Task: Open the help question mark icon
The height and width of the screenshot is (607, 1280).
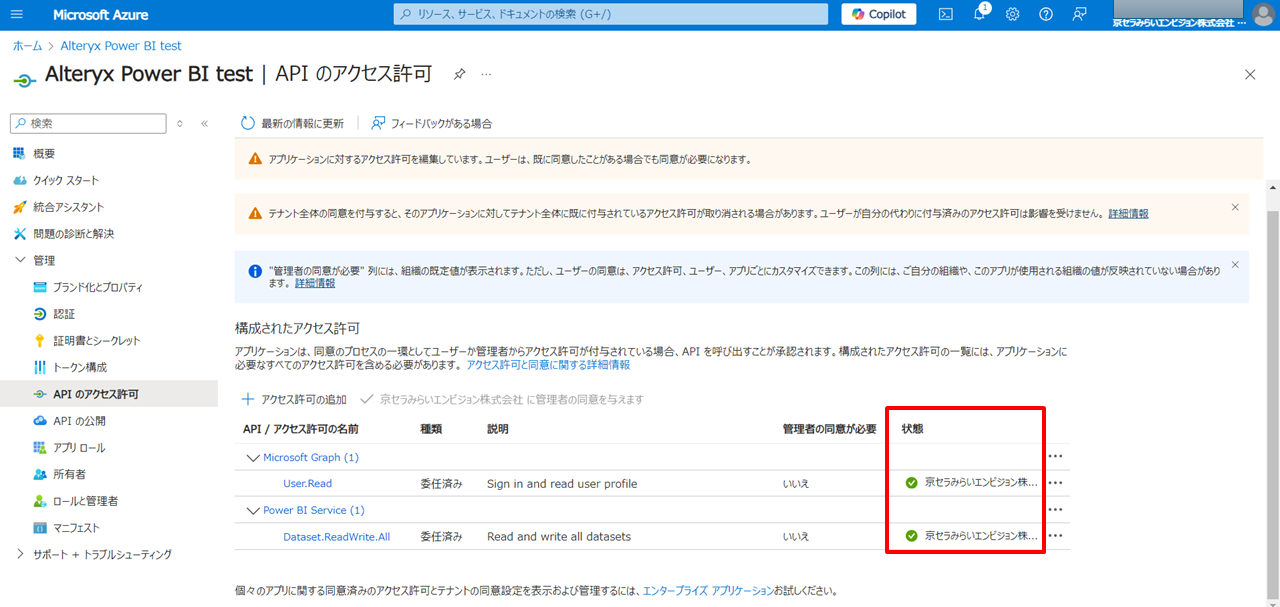Action: click(1046, 14)
